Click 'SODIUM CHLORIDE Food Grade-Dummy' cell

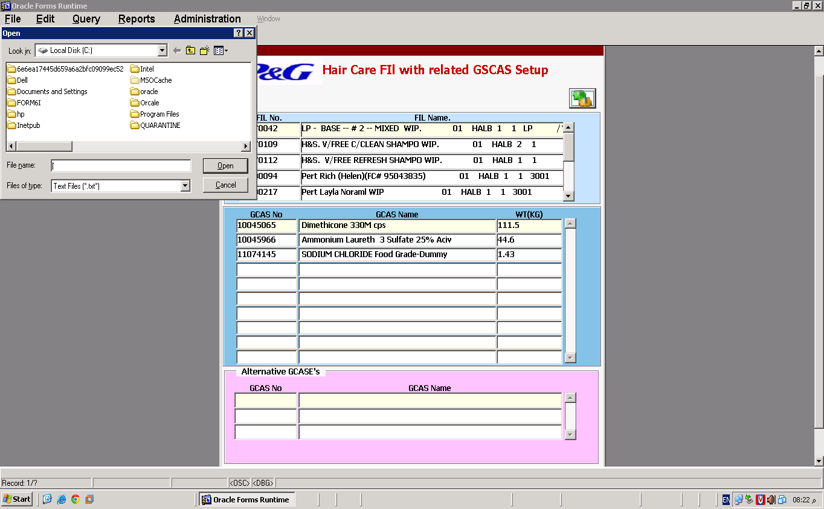point(397,255)
